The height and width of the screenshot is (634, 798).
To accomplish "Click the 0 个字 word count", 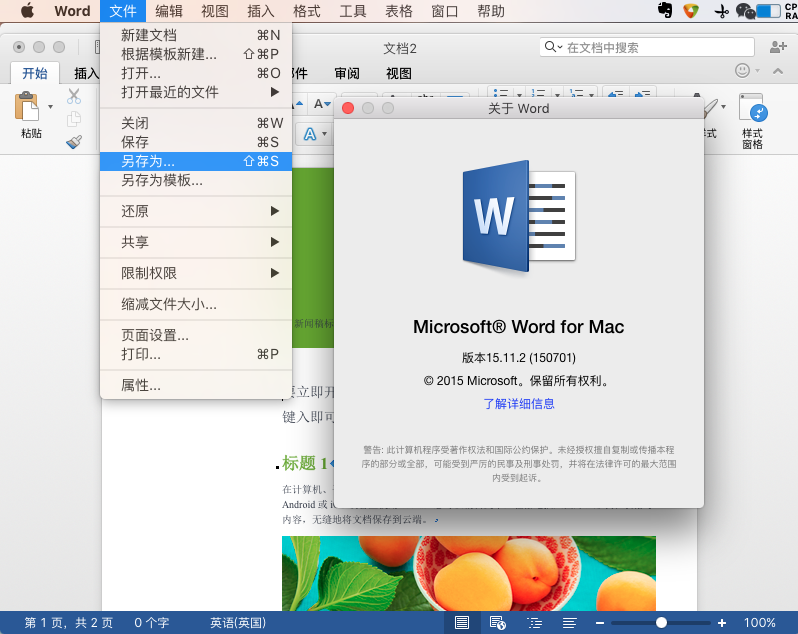I will click(x=152, y=623).
